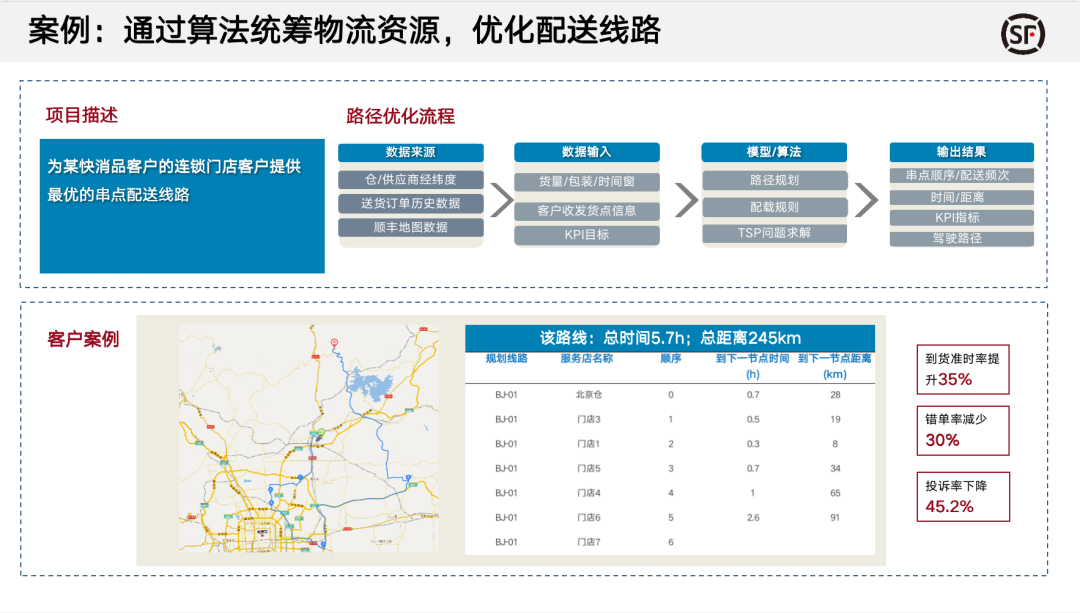Click the 路径优化流程 heading

(400, 116)
